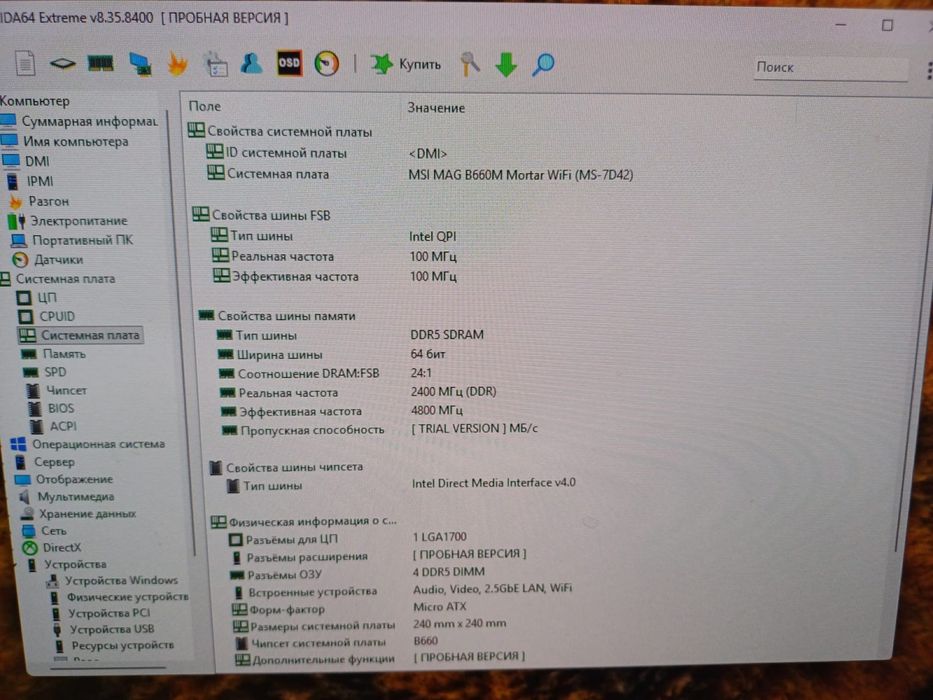Open the BIOS tree item
This screenshot has height=700, width=933.
(x=52, y=408)
